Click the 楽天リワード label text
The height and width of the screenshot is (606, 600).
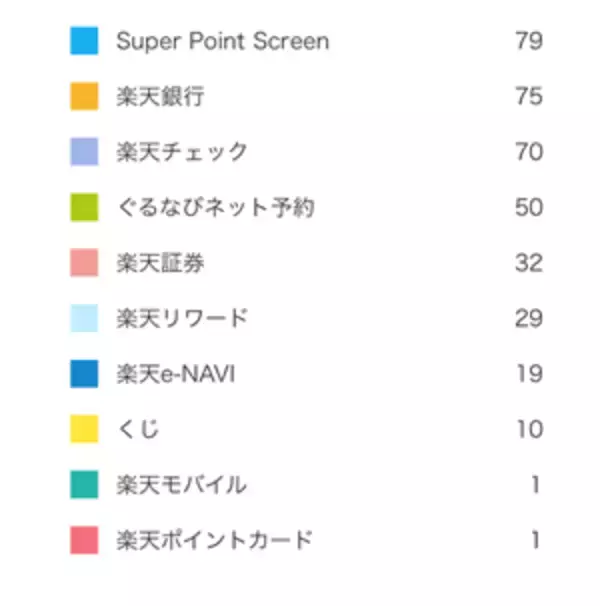coord(181,319)
